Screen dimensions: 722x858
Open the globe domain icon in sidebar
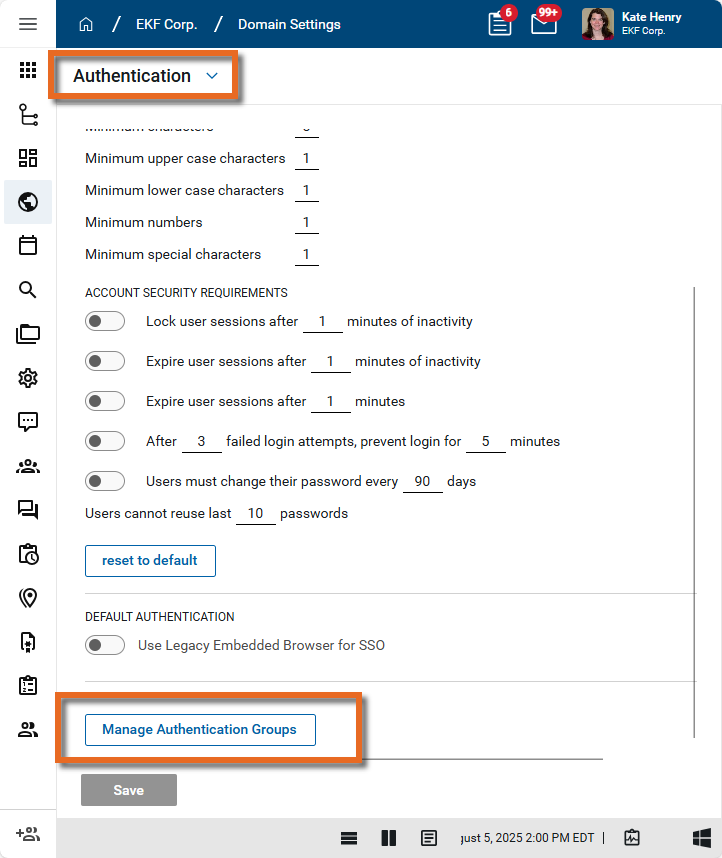28,202
